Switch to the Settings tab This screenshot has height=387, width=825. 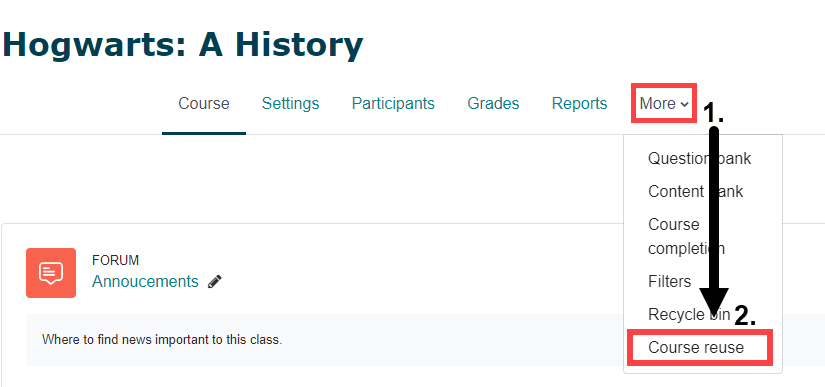[290, 104]
